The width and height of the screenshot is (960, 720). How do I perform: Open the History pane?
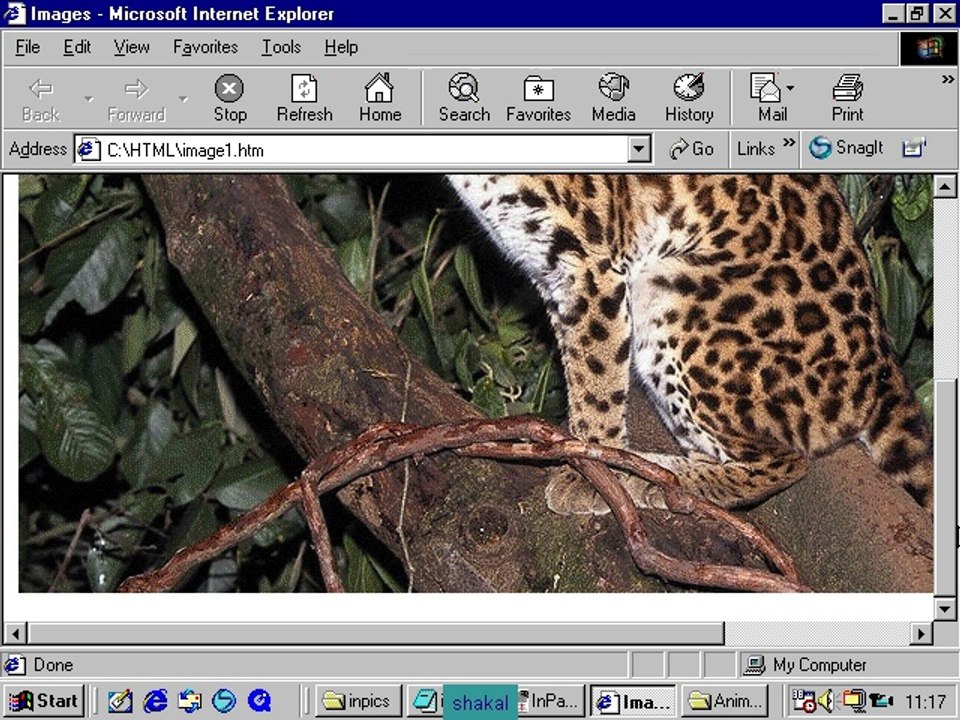(689, 98)
